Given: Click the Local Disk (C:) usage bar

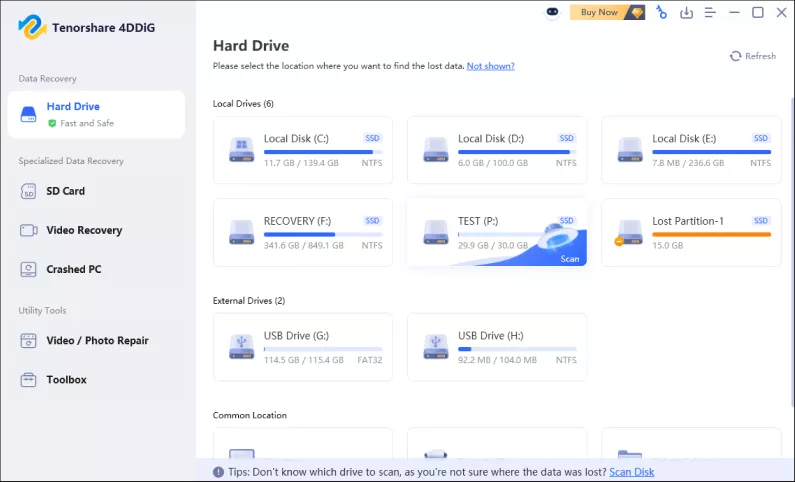Looking at the screenshot, I should coord(323,152).
